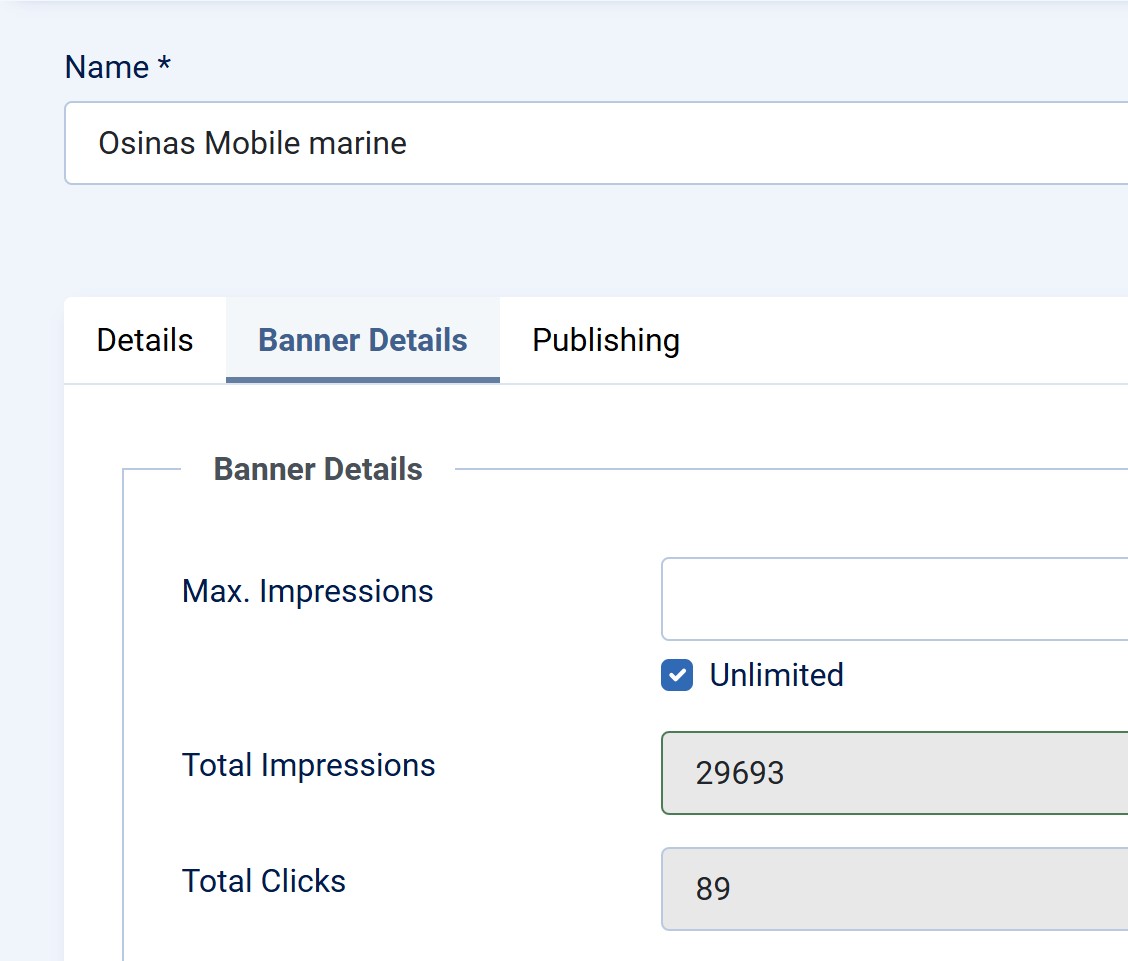1128x961 pixels.
Task: Click the Unlimited checkbox label text
Action: click(x=776, y=675)
